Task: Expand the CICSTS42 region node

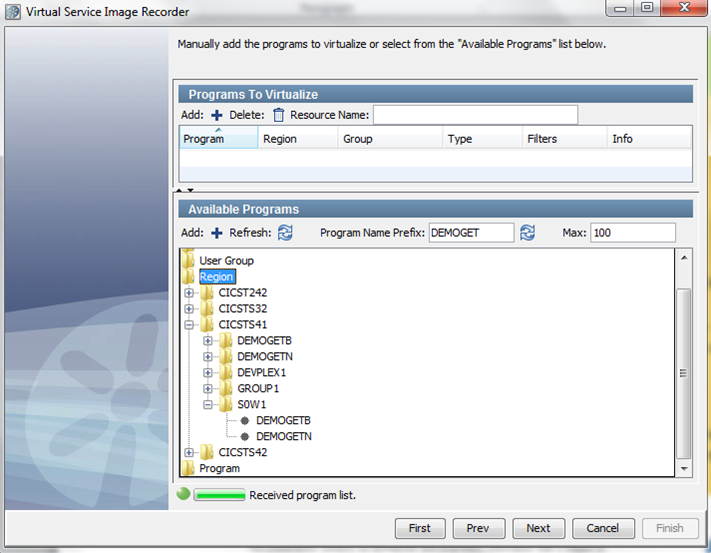Action: (189, 452)
